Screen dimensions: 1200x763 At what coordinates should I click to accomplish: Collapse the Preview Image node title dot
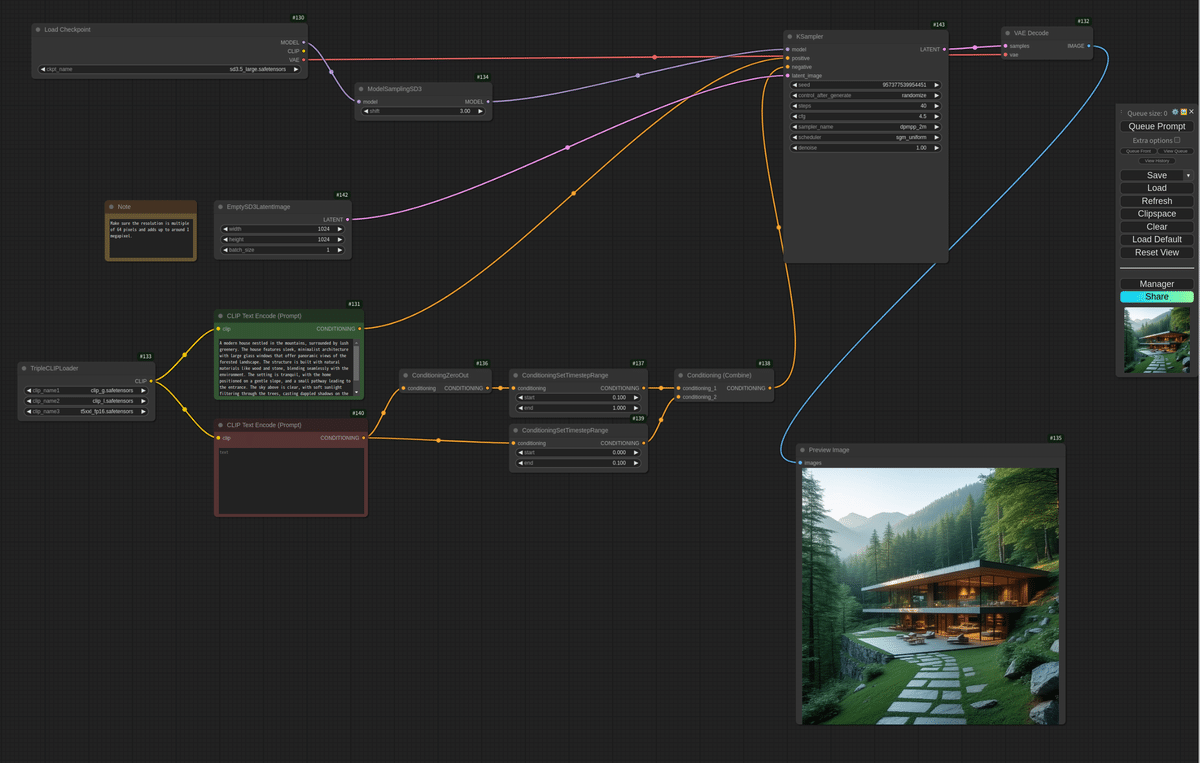point(803,450)
